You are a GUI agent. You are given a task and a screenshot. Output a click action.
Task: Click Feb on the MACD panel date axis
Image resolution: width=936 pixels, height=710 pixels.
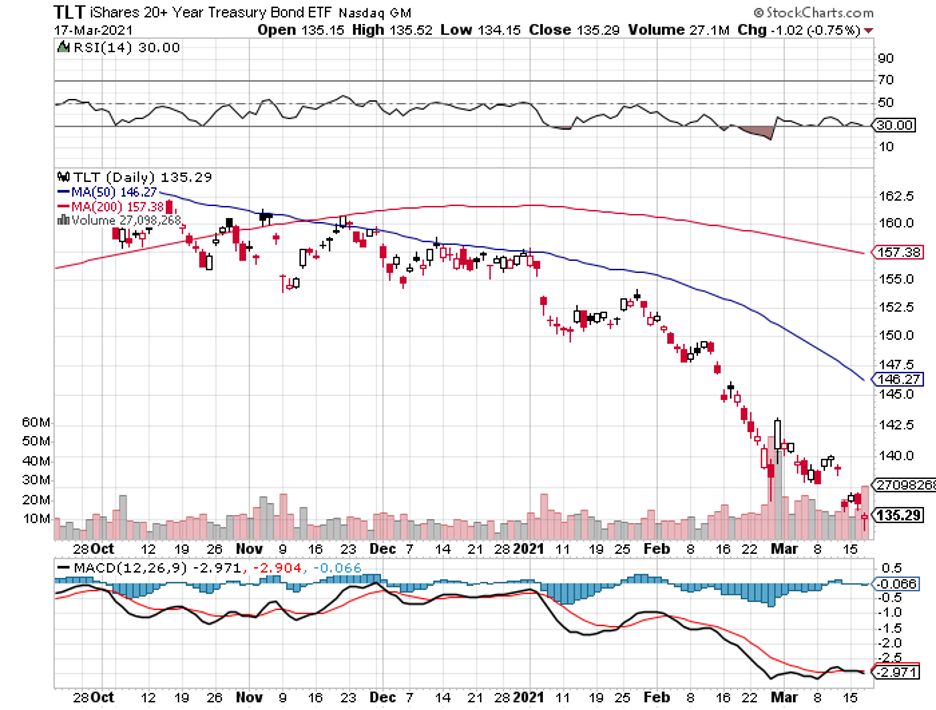657,697
